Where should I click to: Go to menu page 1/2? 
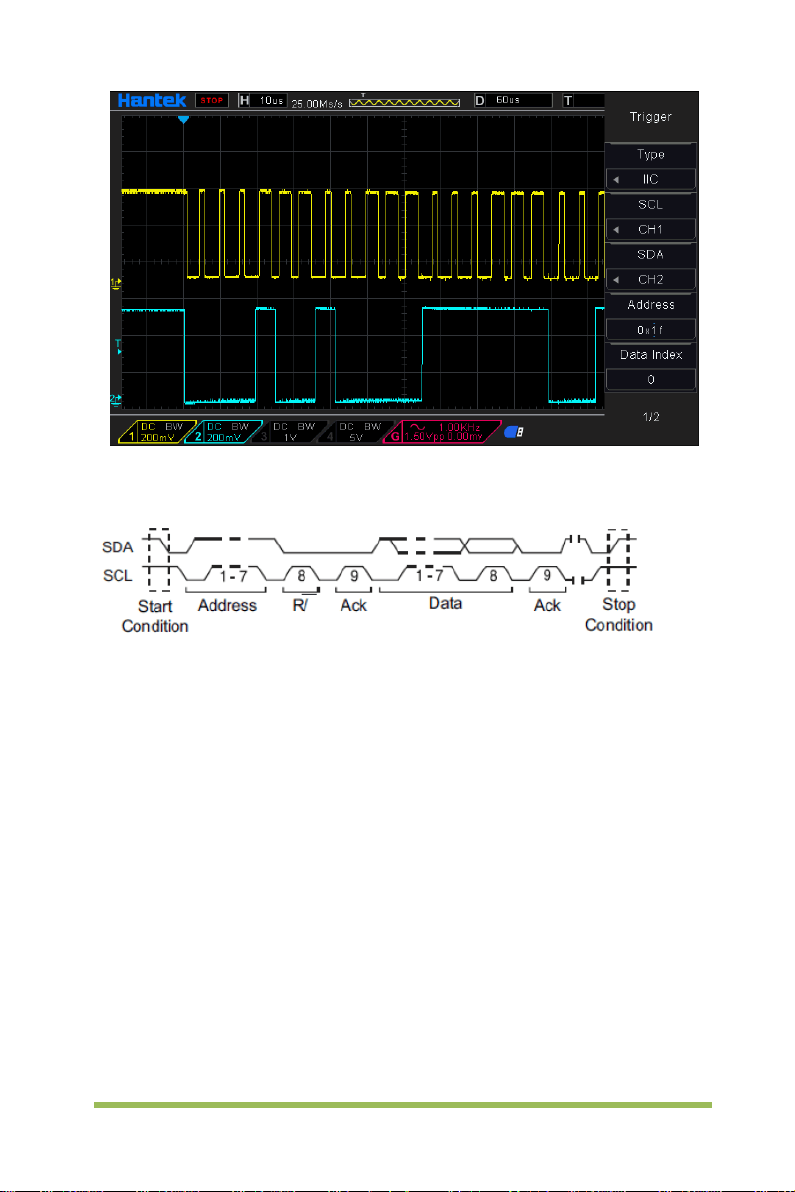(x=651, y=417)
